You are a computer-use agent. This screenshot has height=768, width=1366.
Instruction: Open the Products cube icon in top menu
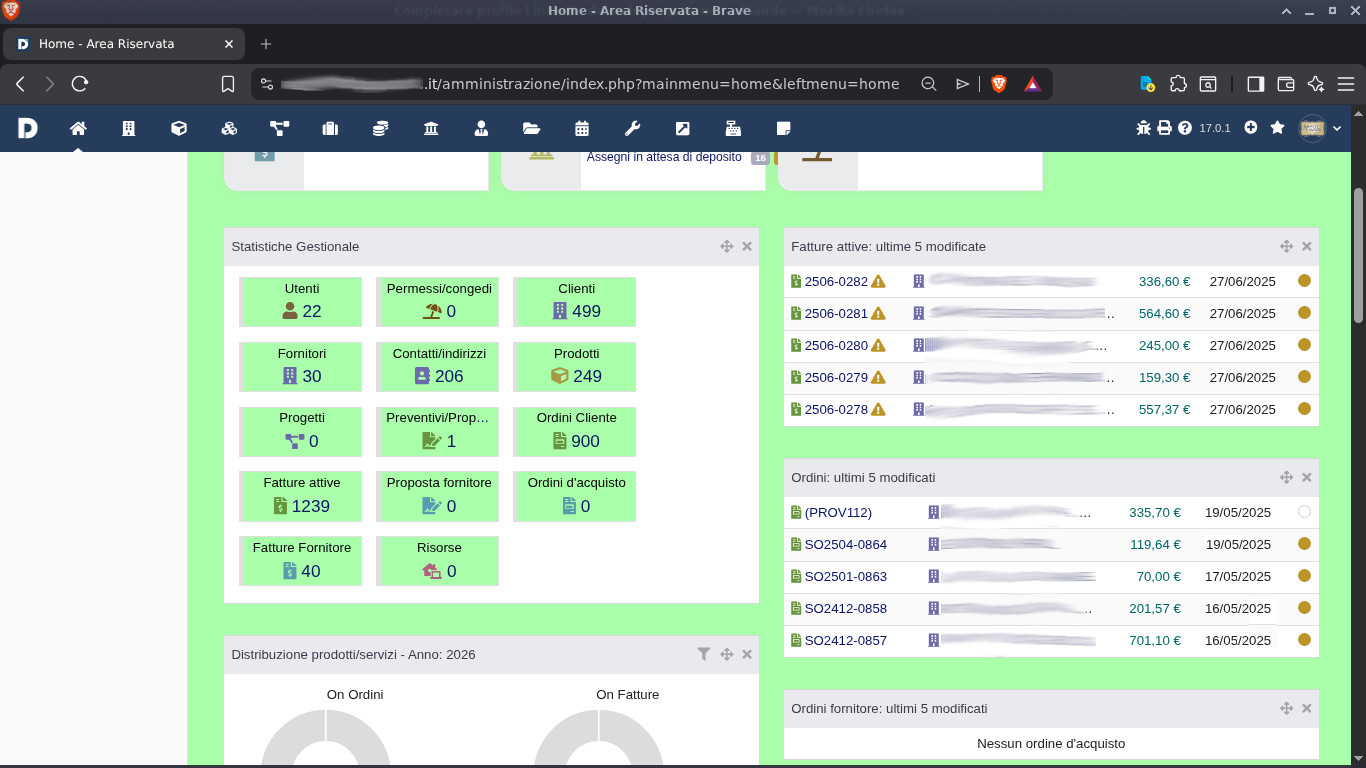(179, 128)
